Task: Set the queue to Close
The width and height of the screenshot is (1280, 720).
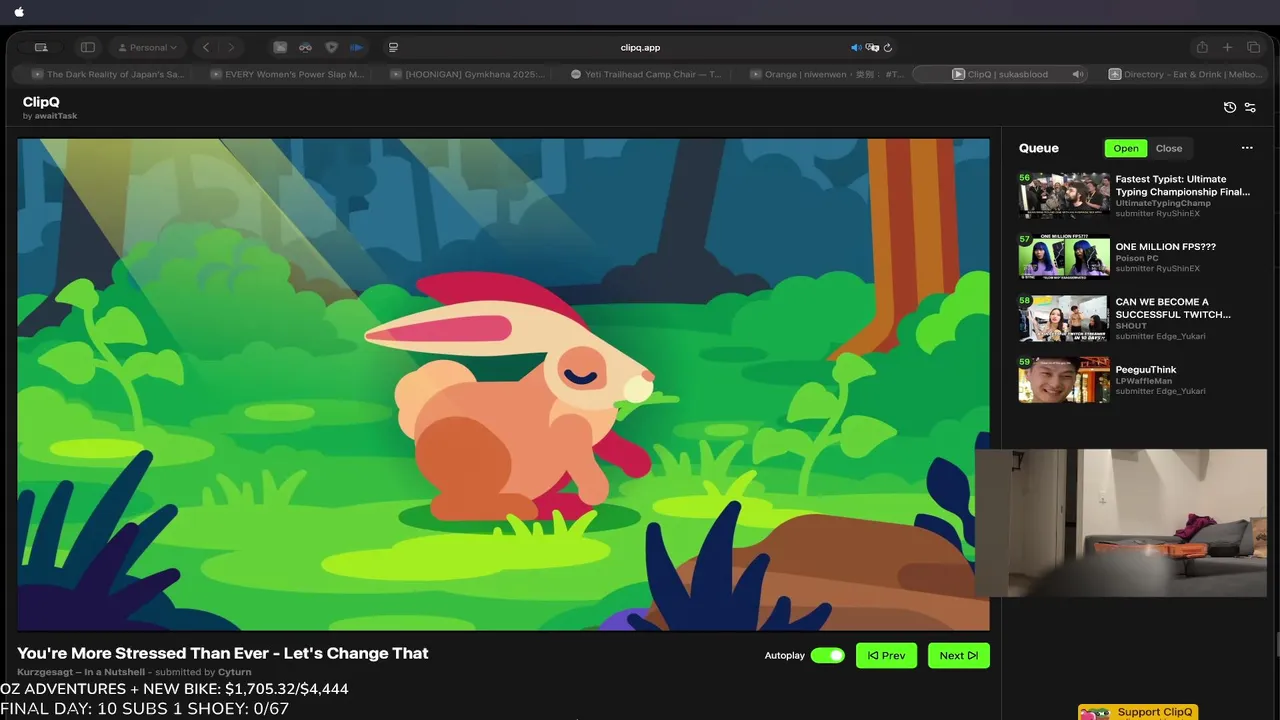Action: coord(1169,148)
